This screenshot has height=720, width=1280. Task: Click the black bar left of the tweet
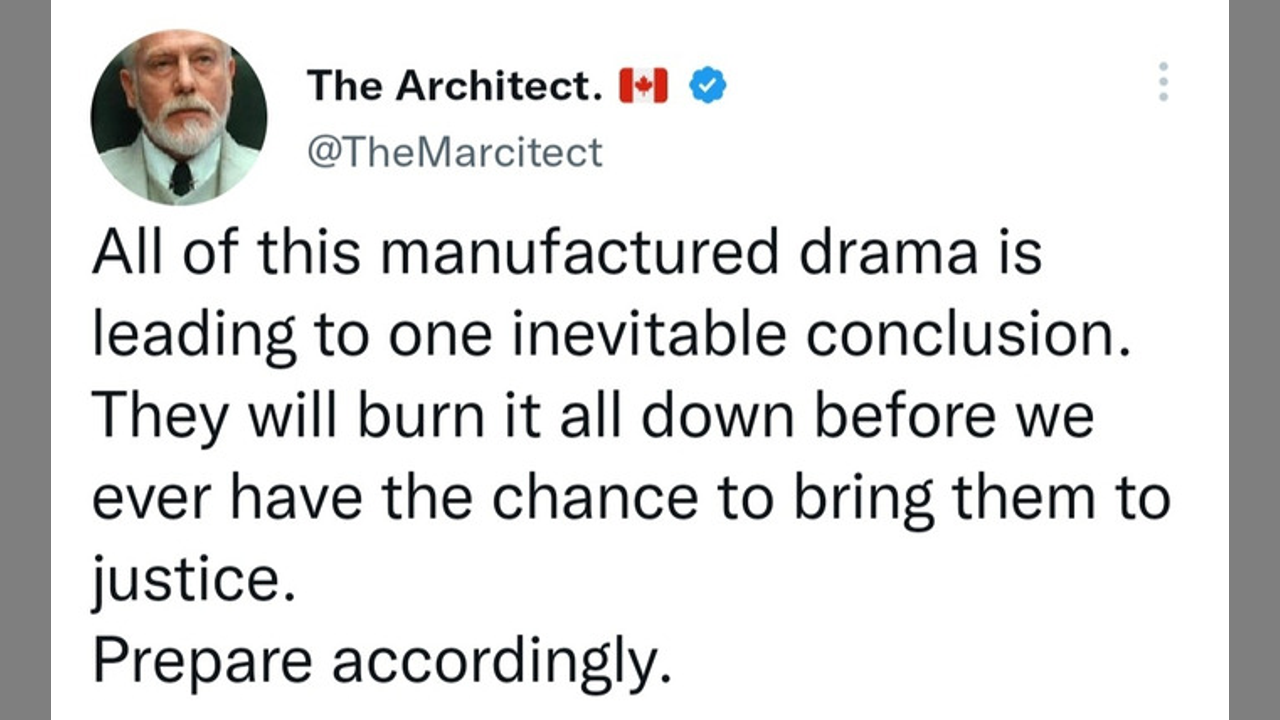[25, 360]
